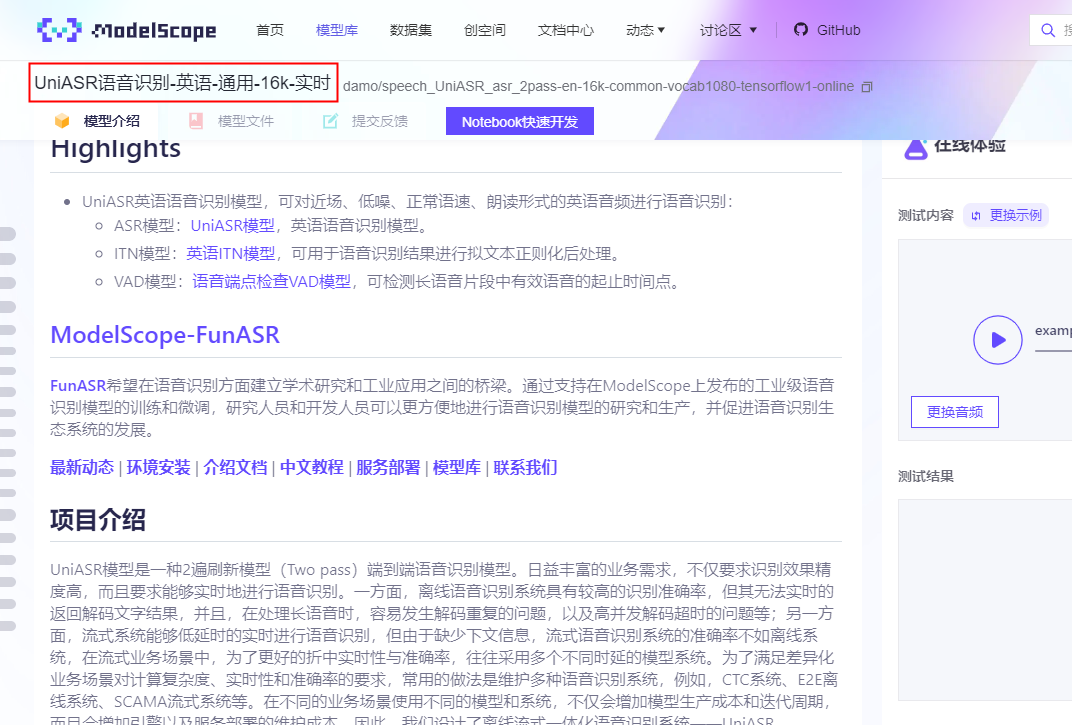Click the 提交反馈 edit icon
Image resolution: width=1072 pixels, height=725 pixels.
click(330, 121)
